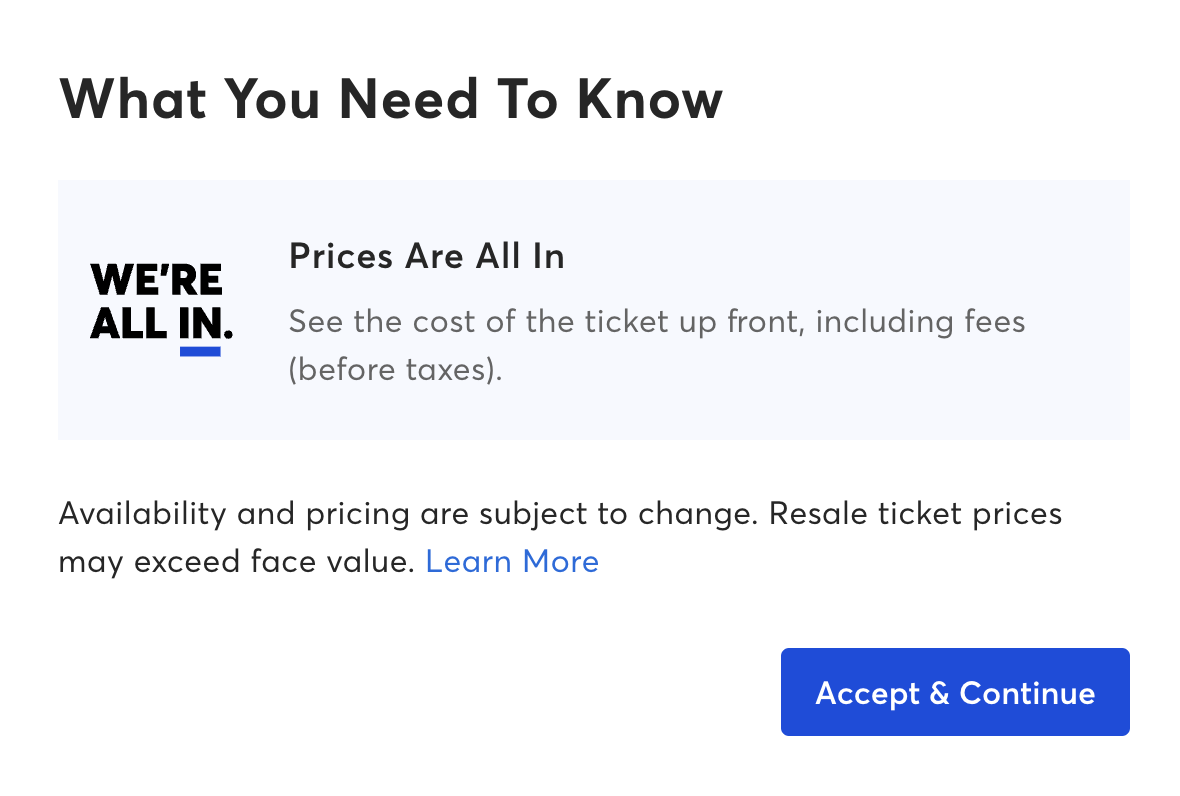This screenshot has width=1180, height=796.
Task: Click the stacked logo beside Prices Are All In
Action: tap(160, 305)
